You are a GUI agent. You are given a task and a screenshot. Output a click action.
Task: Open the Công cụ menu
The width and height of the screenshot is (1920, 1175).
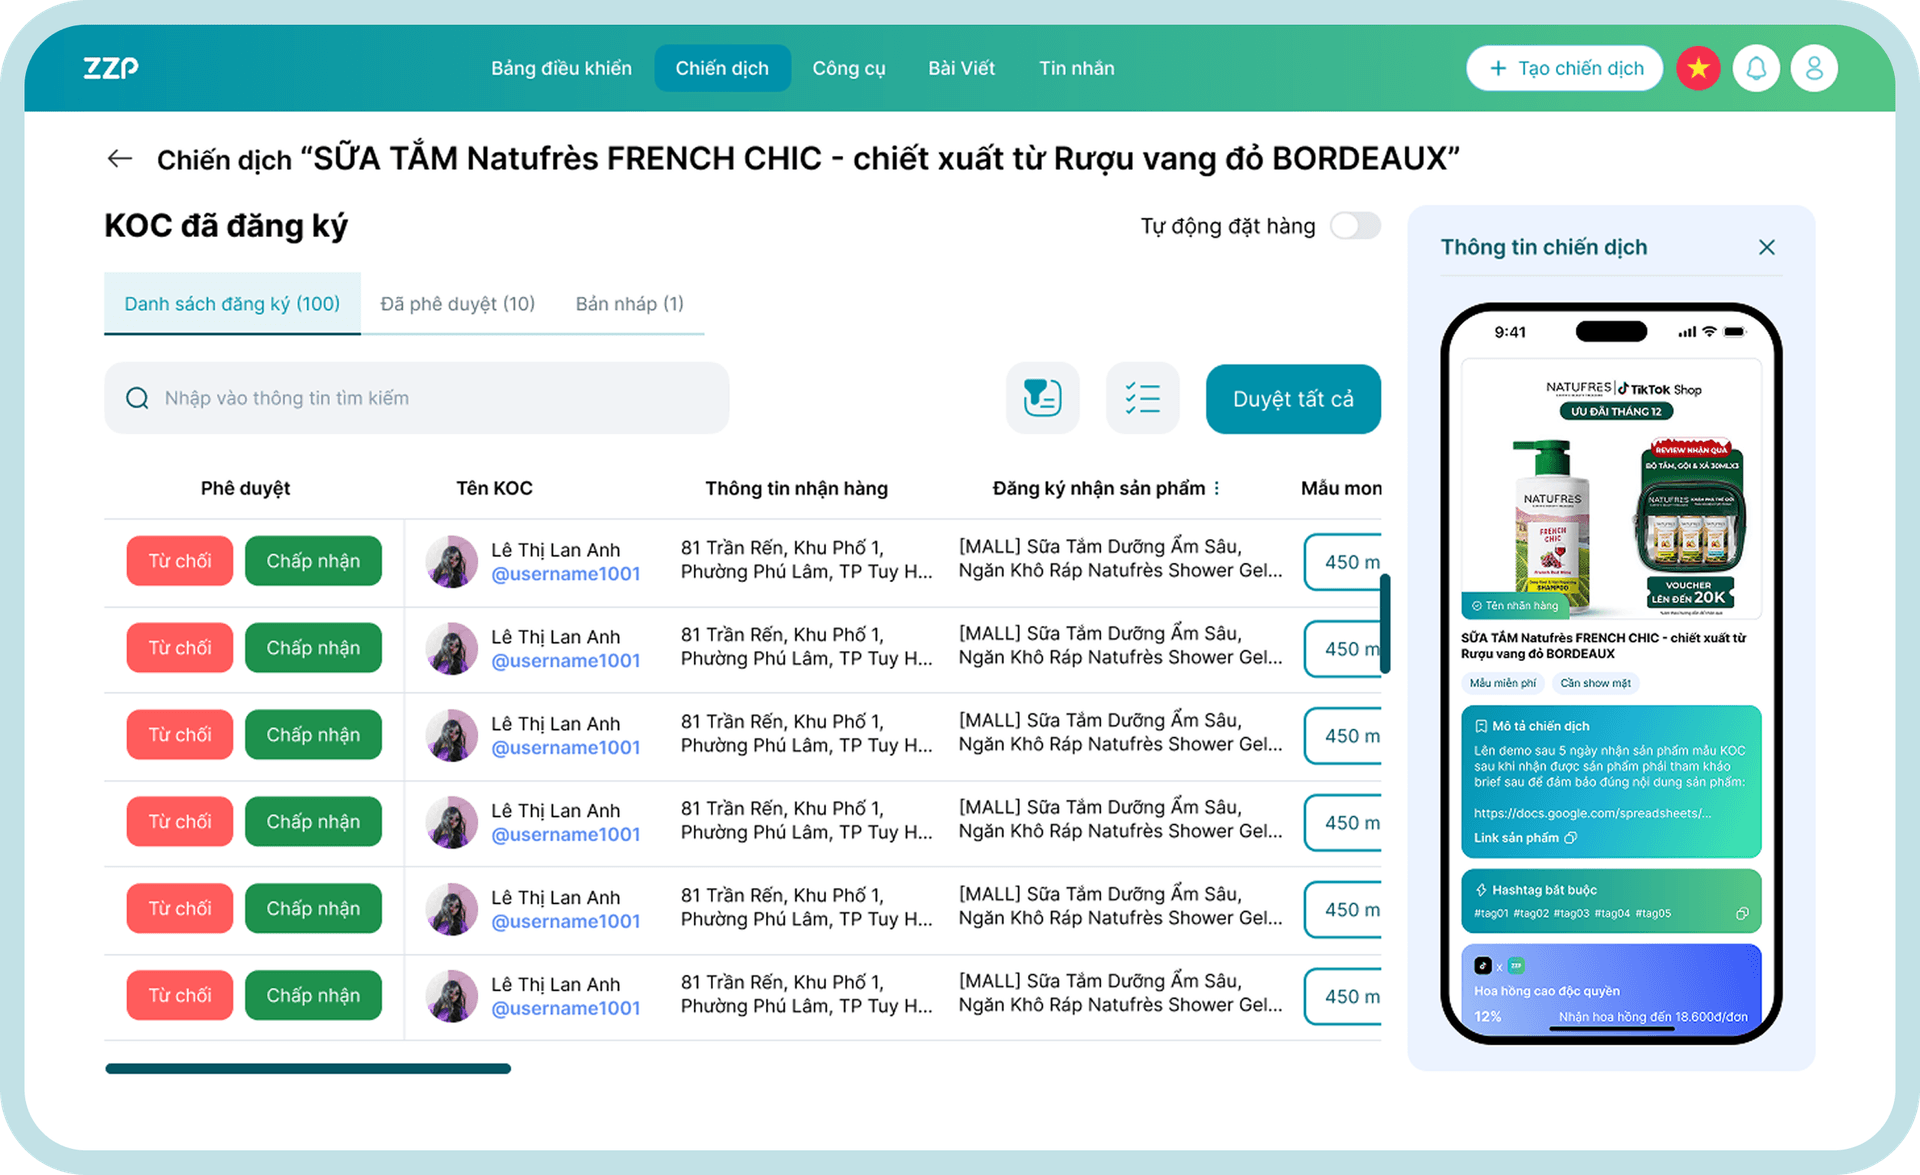pos(848,68)
